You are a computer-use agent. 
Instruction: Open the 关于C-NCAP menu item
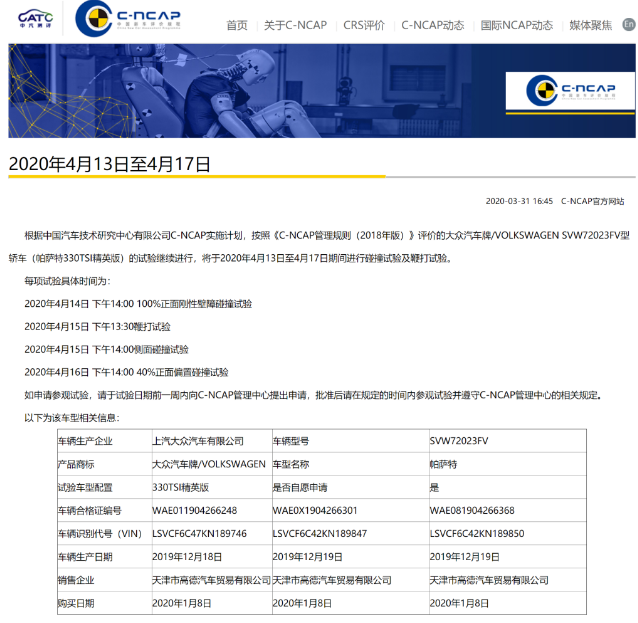[x=295, y=25]
